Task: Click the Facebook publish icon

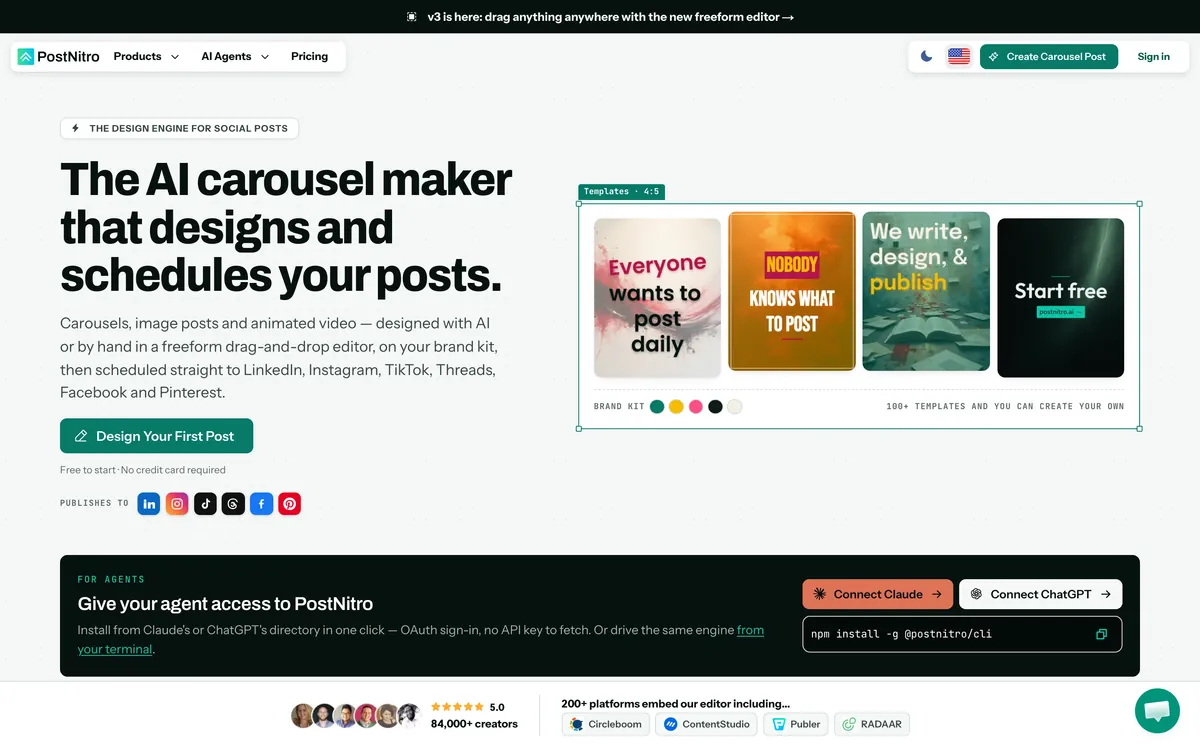Action: [261, 504]
